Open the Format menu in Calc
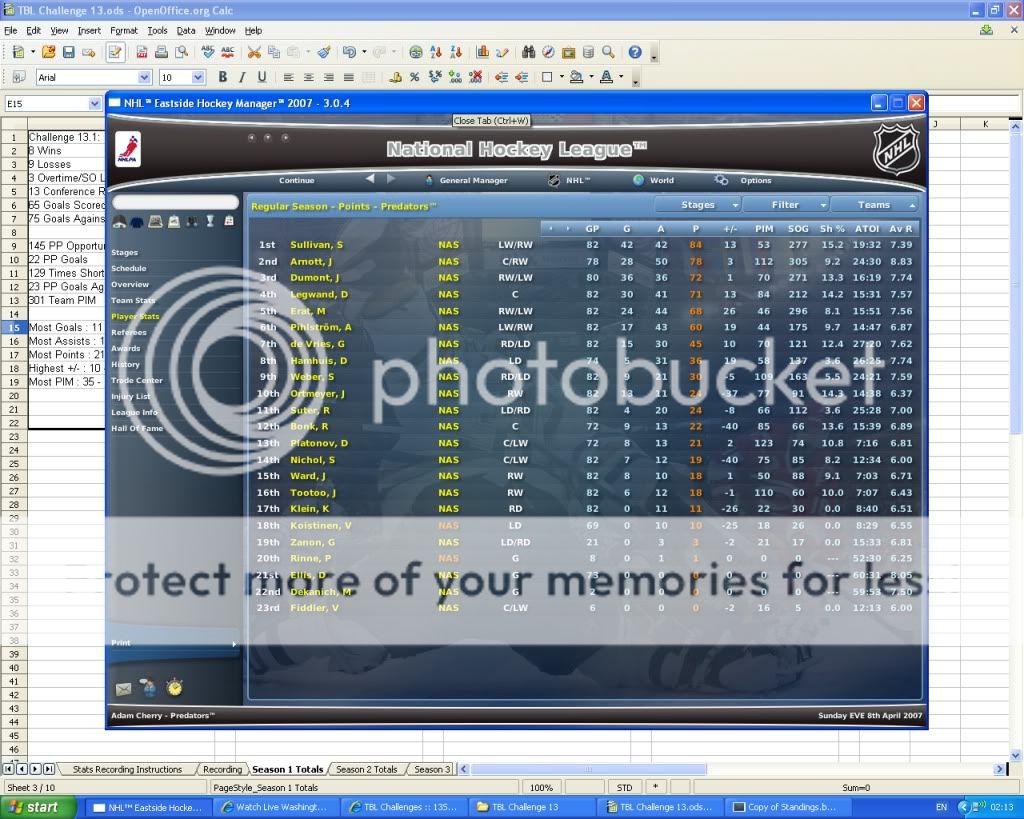This screenshot has height=819, width=1024. 123,31
